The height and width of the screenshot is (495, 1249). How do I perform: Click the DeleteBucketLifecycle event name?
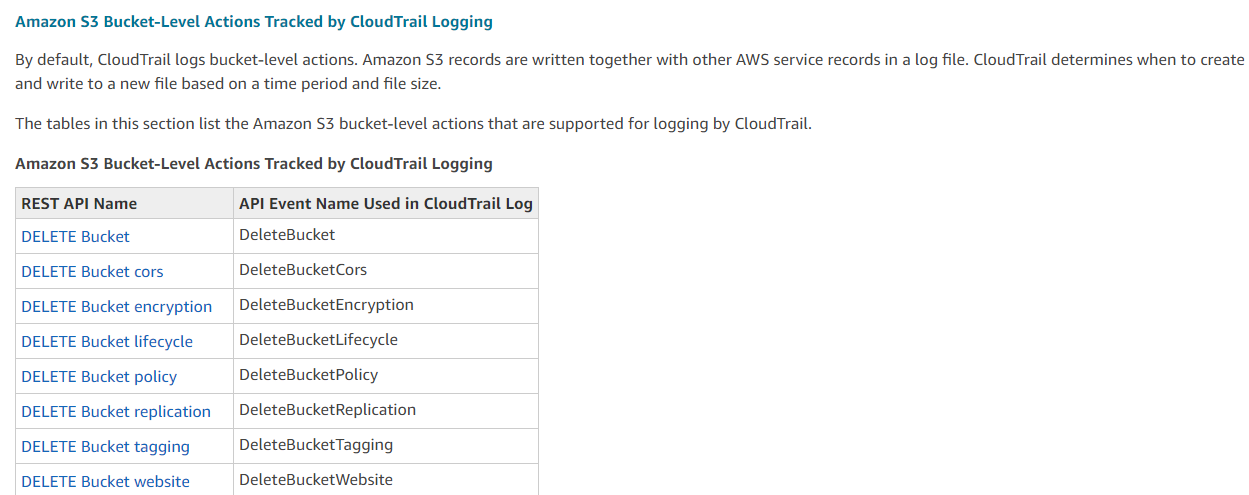click(318, 340)
